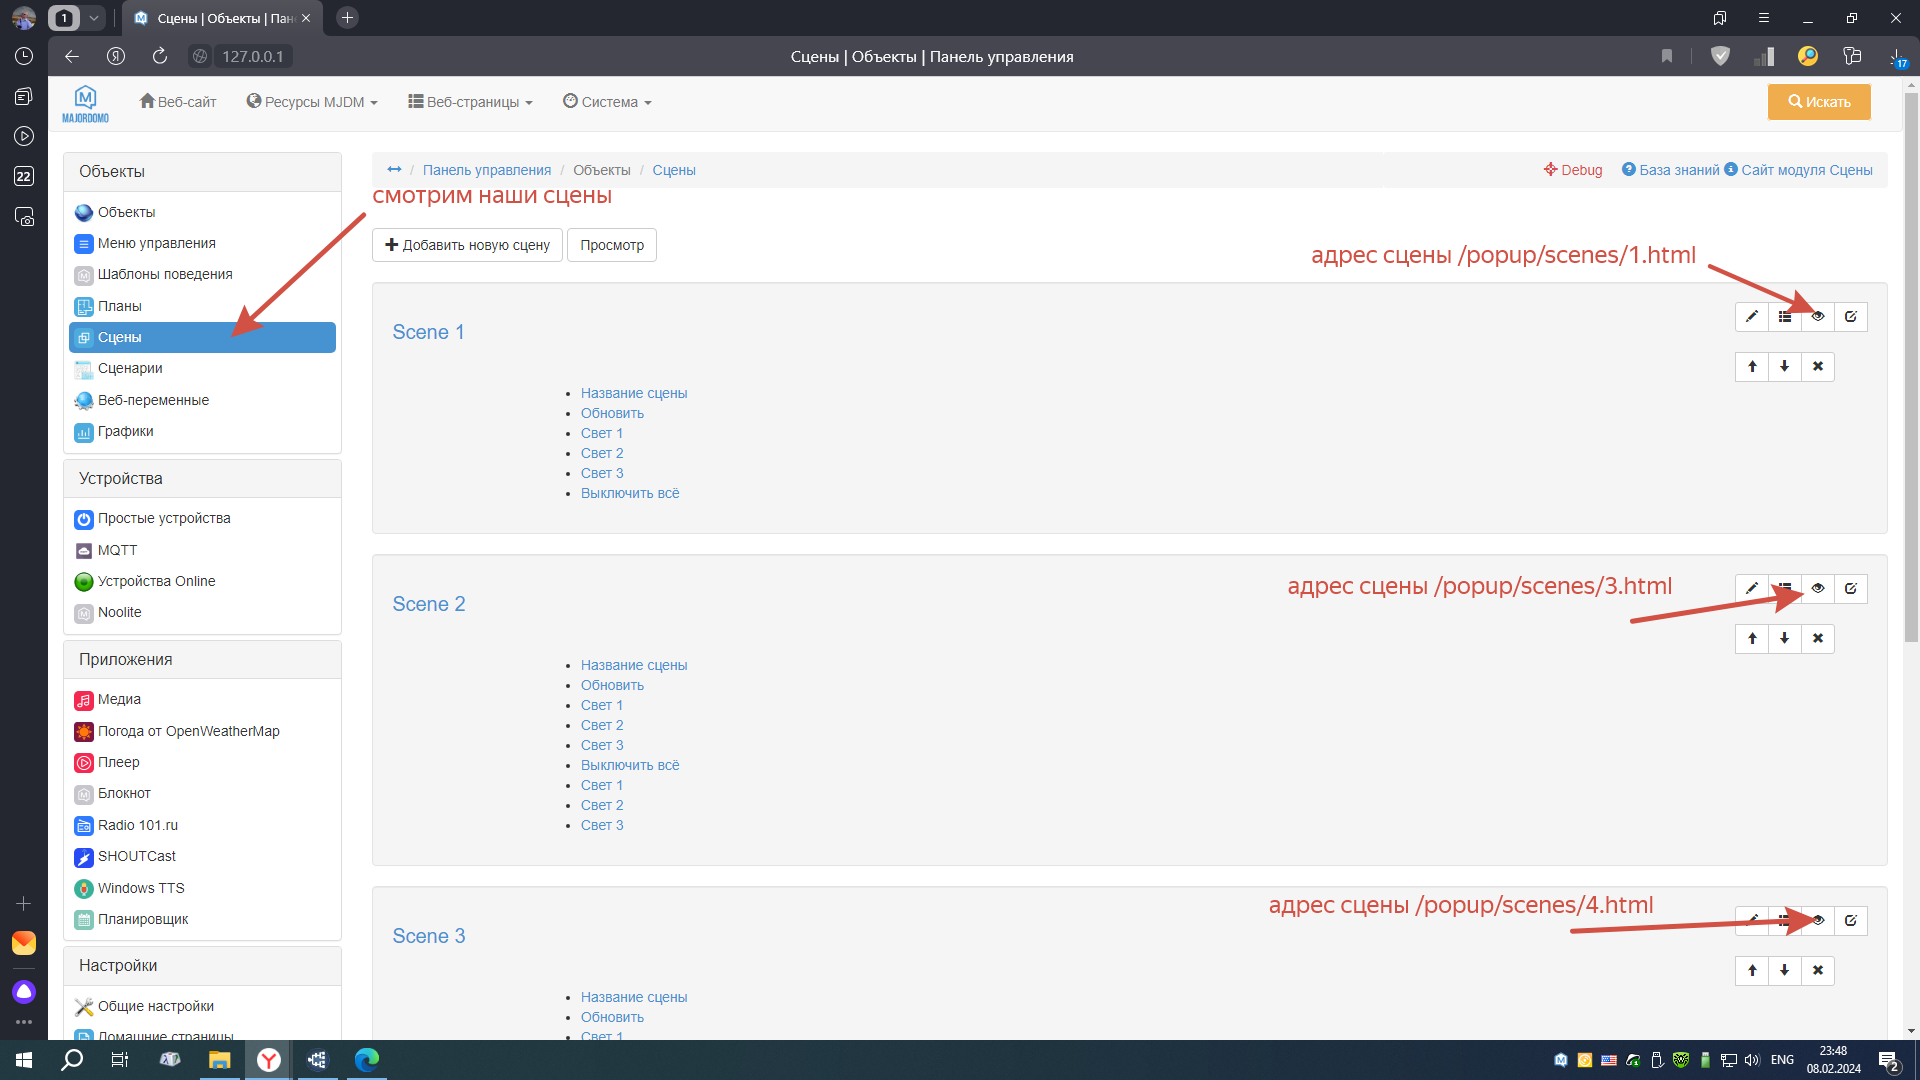Select Сценарии in the Объекты sidebar
The image size is (1920, 1080).
point(130,369)
